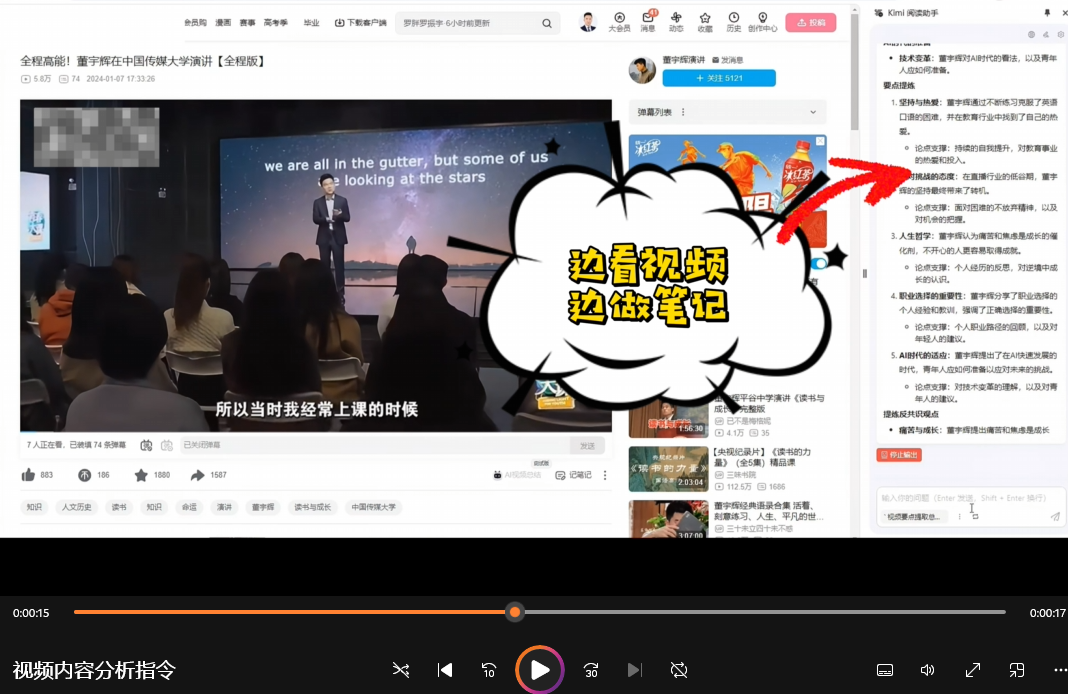Open 记笔记 note-taking button
Viewport: 1068px width, 694px height.
click(573, 475)
